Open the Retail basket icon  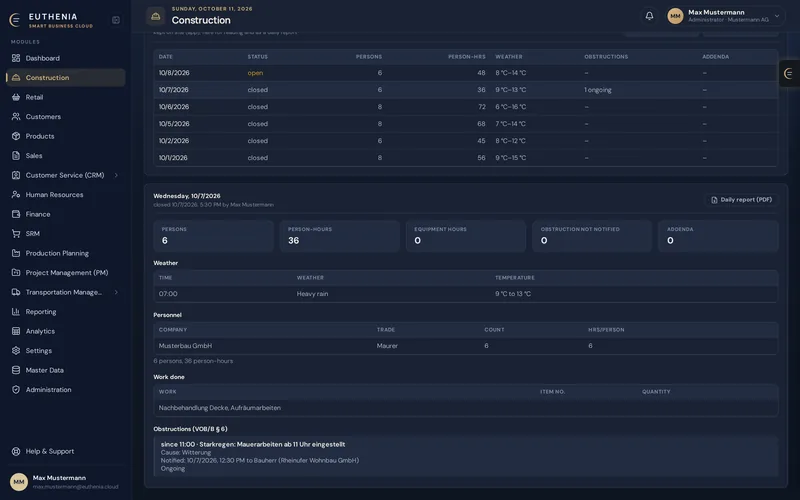click(16, 97)
